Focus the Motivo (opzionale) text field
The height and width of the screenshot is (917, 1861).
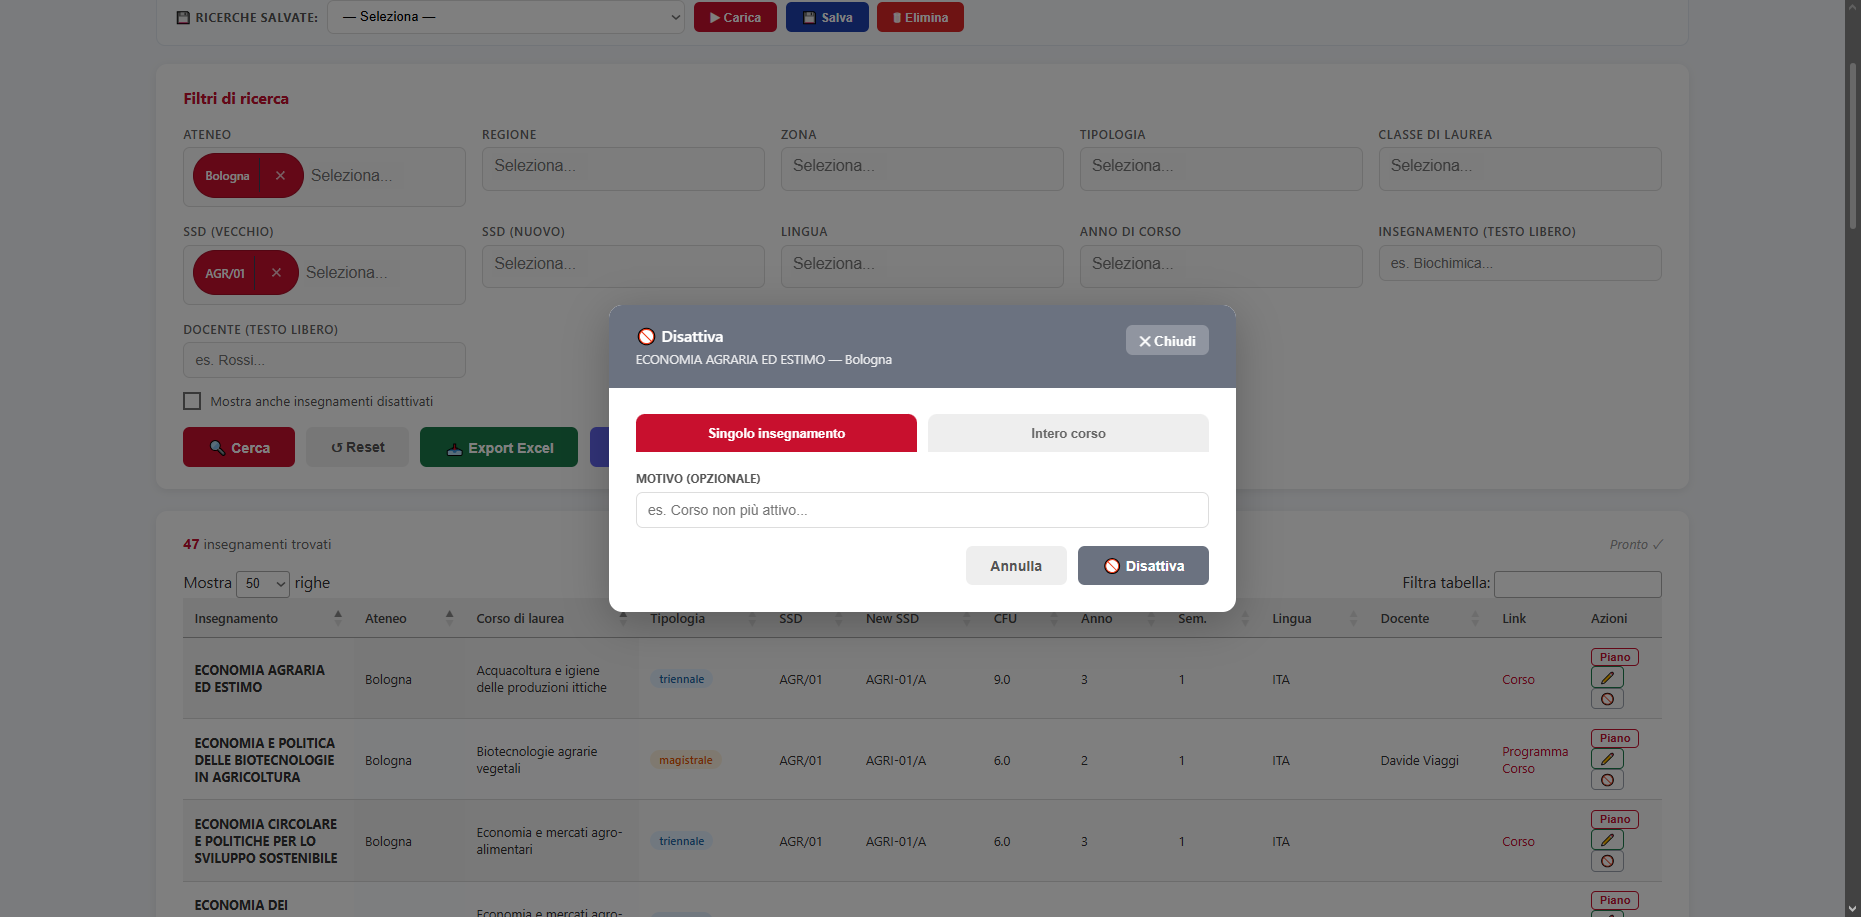pyautogui.click(x=922, y=510)
